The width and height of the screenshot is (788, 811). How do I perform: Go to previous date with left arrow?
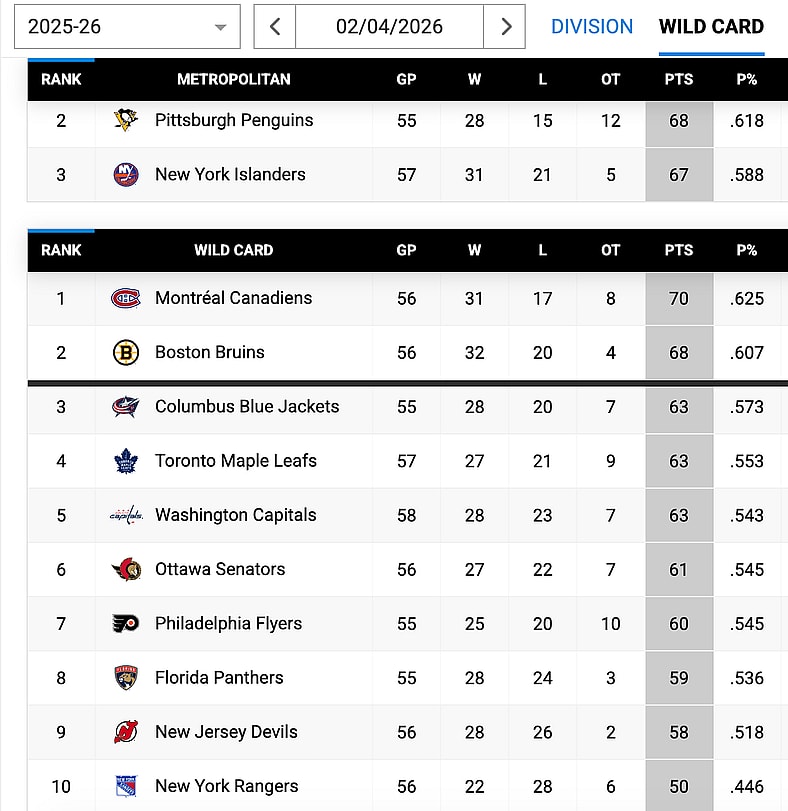pyautogui.click(x=275, y=26)
